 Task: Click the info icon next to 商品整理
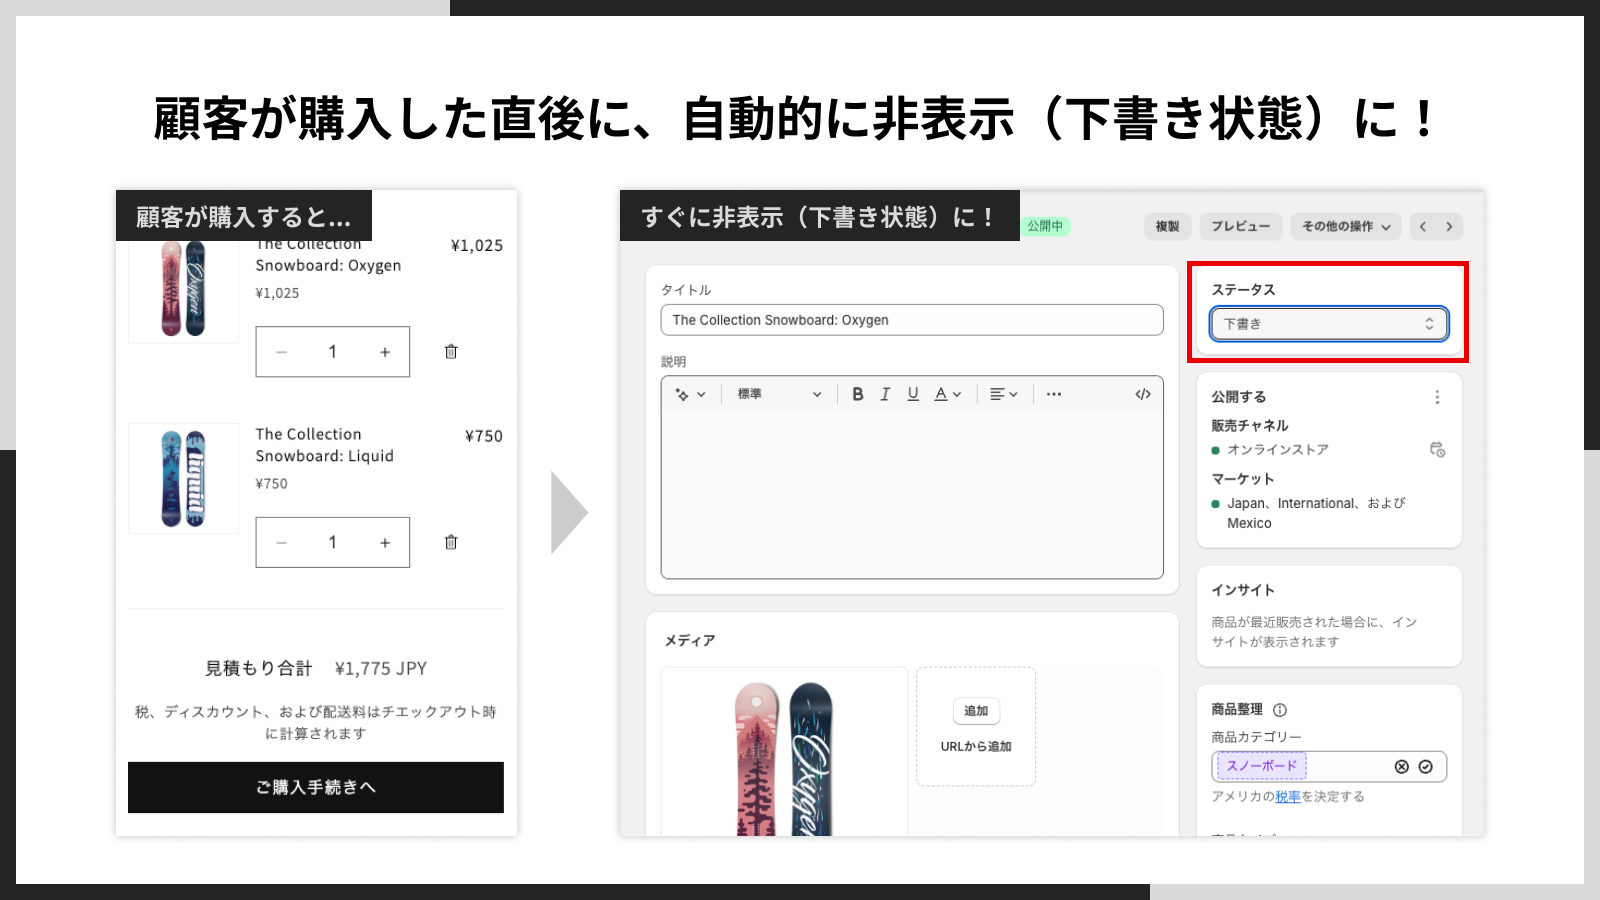click(1280, 709)
